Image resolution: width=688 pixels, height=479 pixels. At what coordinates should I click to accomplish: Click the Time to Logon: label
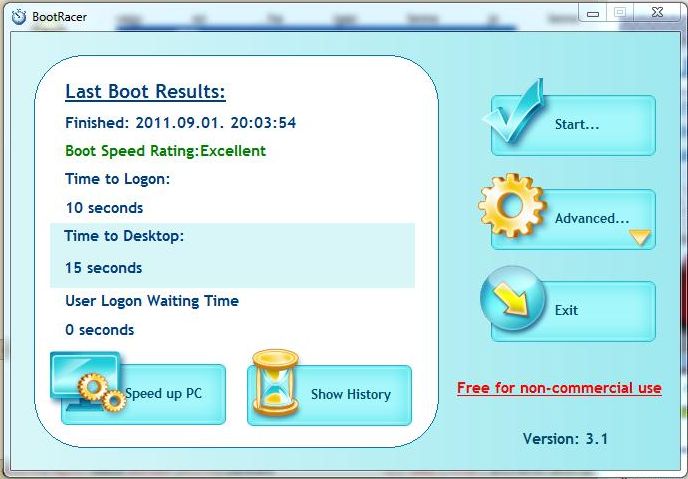(x=117, y=179)
